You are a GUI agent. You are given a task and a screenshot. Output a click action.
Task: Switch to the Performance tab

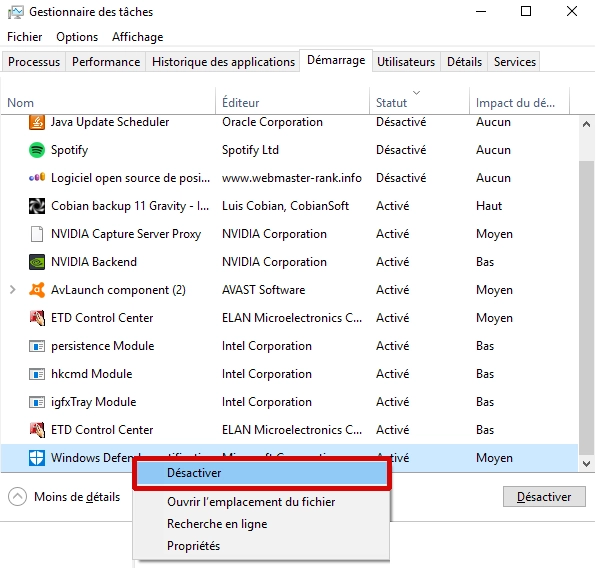[x=106, y=62]
